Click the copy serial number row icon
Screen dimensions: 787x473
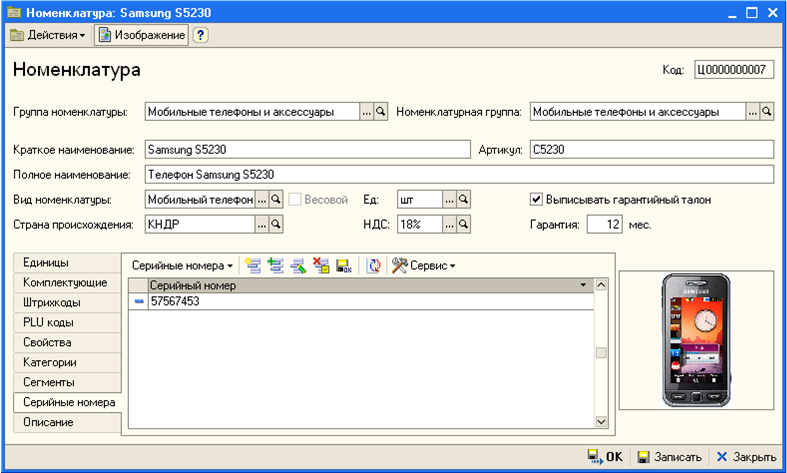276,265
